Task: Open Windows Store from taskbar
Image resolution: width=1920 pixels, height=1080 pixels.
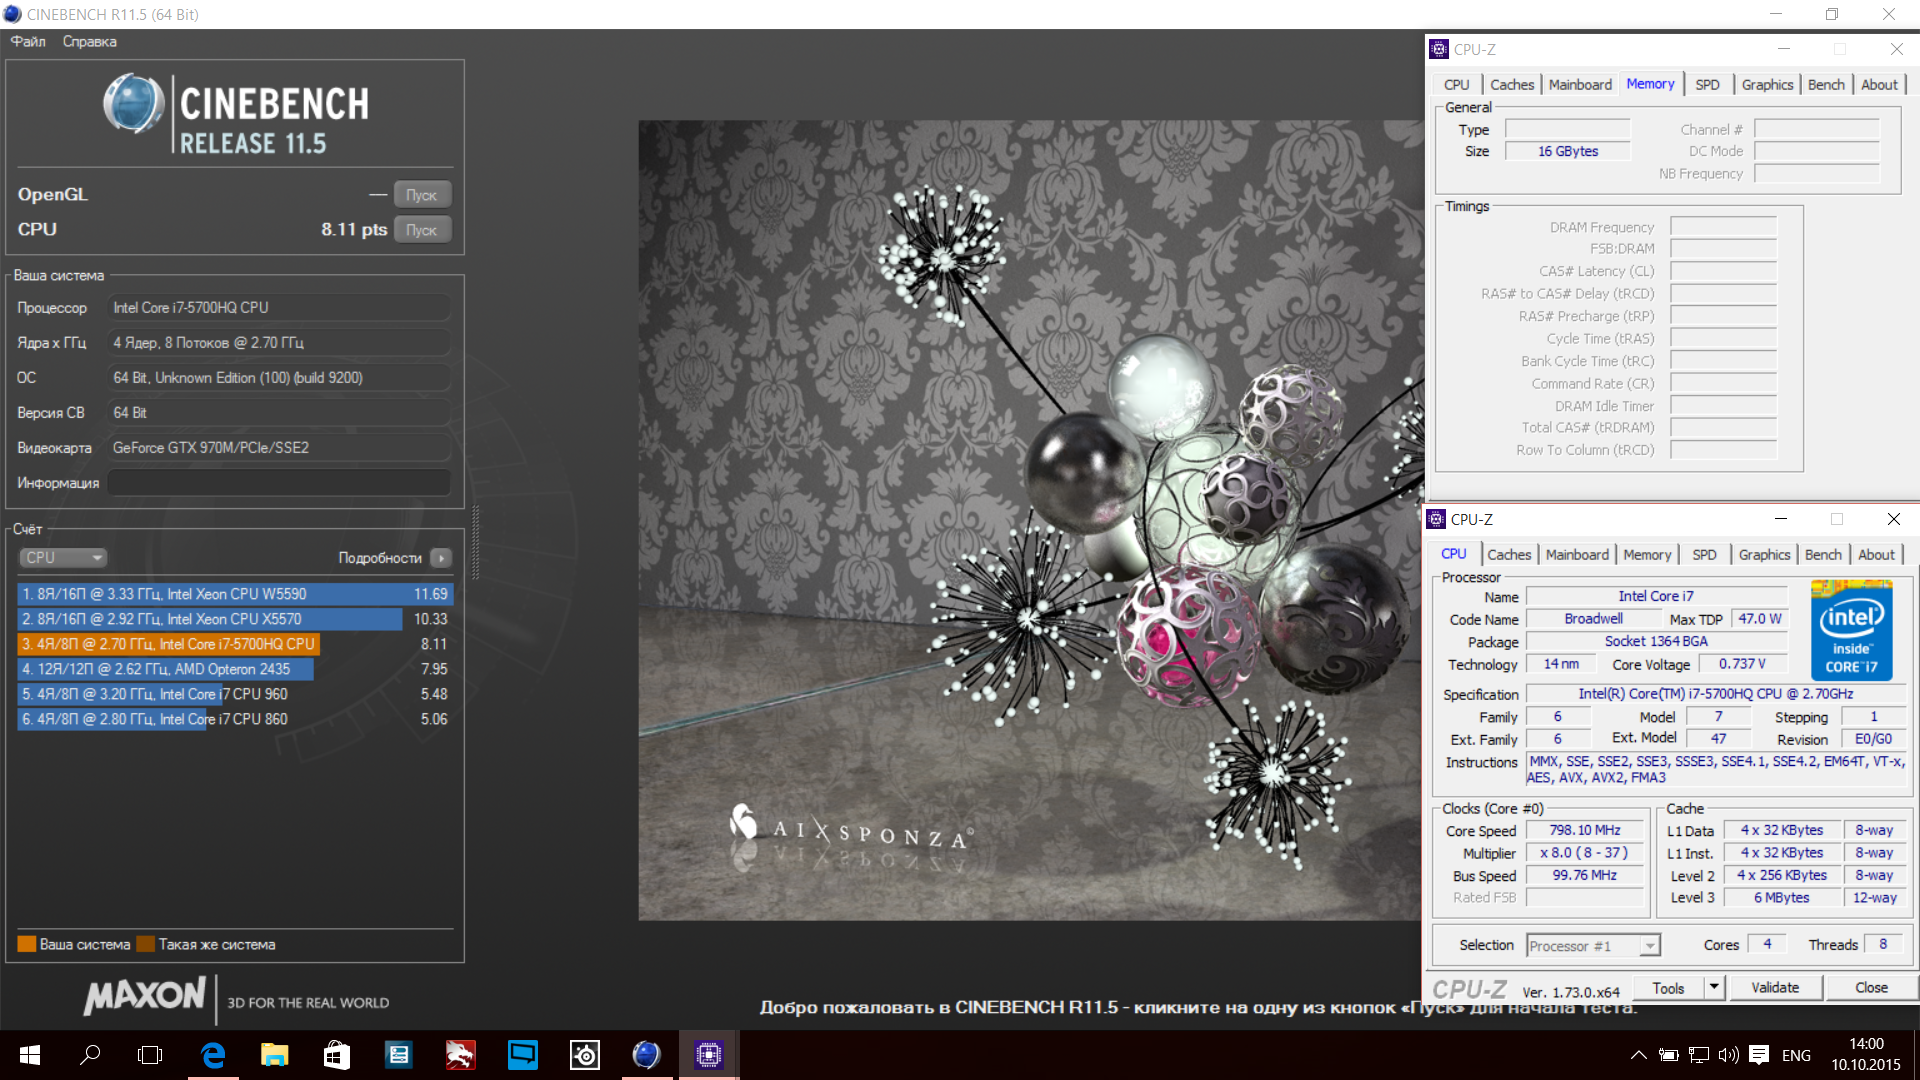Action: [x=337, y=1055]
